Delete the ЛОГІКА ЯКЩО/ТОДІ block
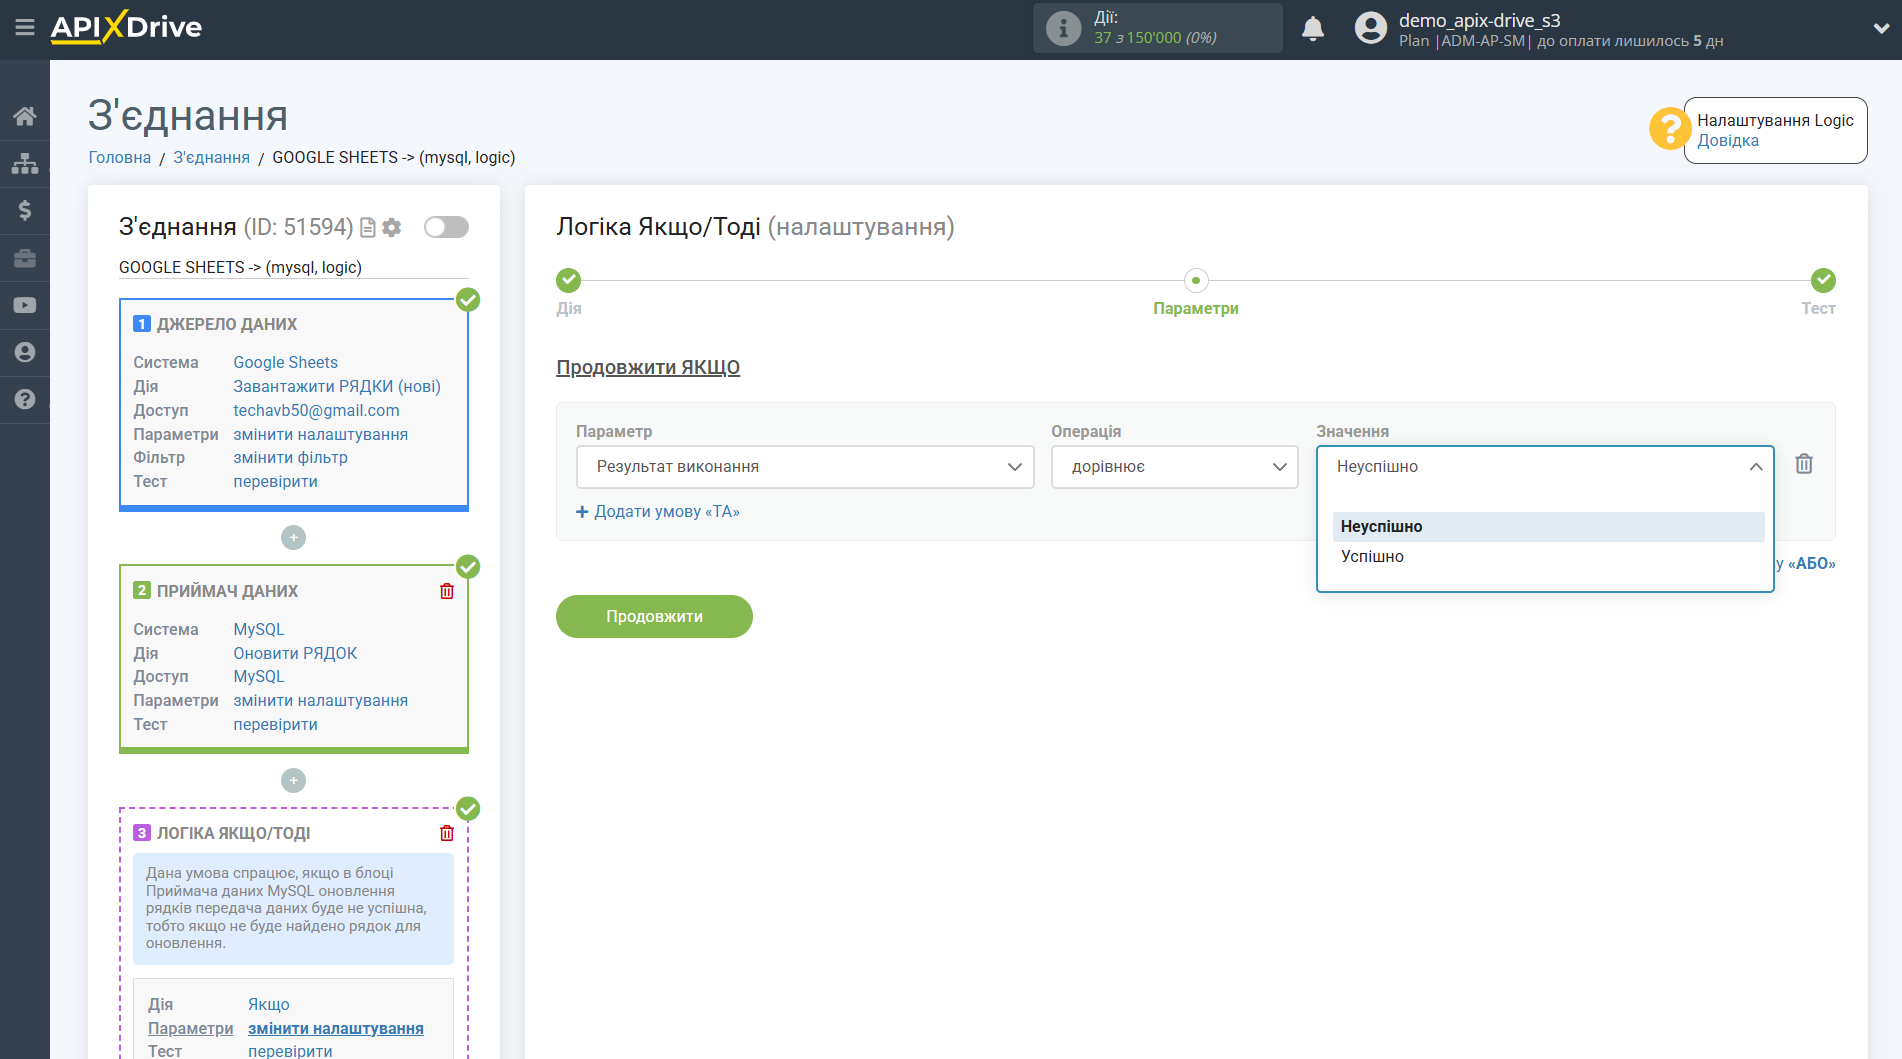This screenshot has width=1902, height=1059. [x=447, y=833]
